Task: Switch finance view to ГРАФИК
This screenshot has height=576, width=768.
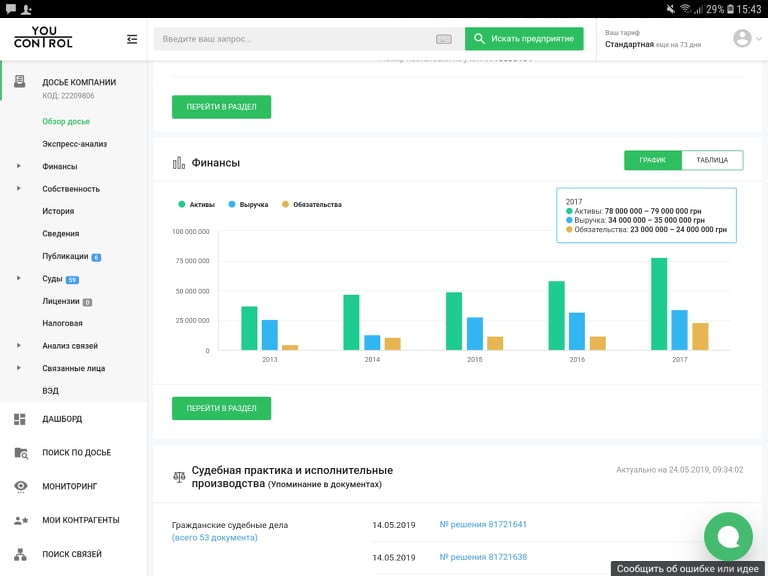Action: [x=652, y=160]
